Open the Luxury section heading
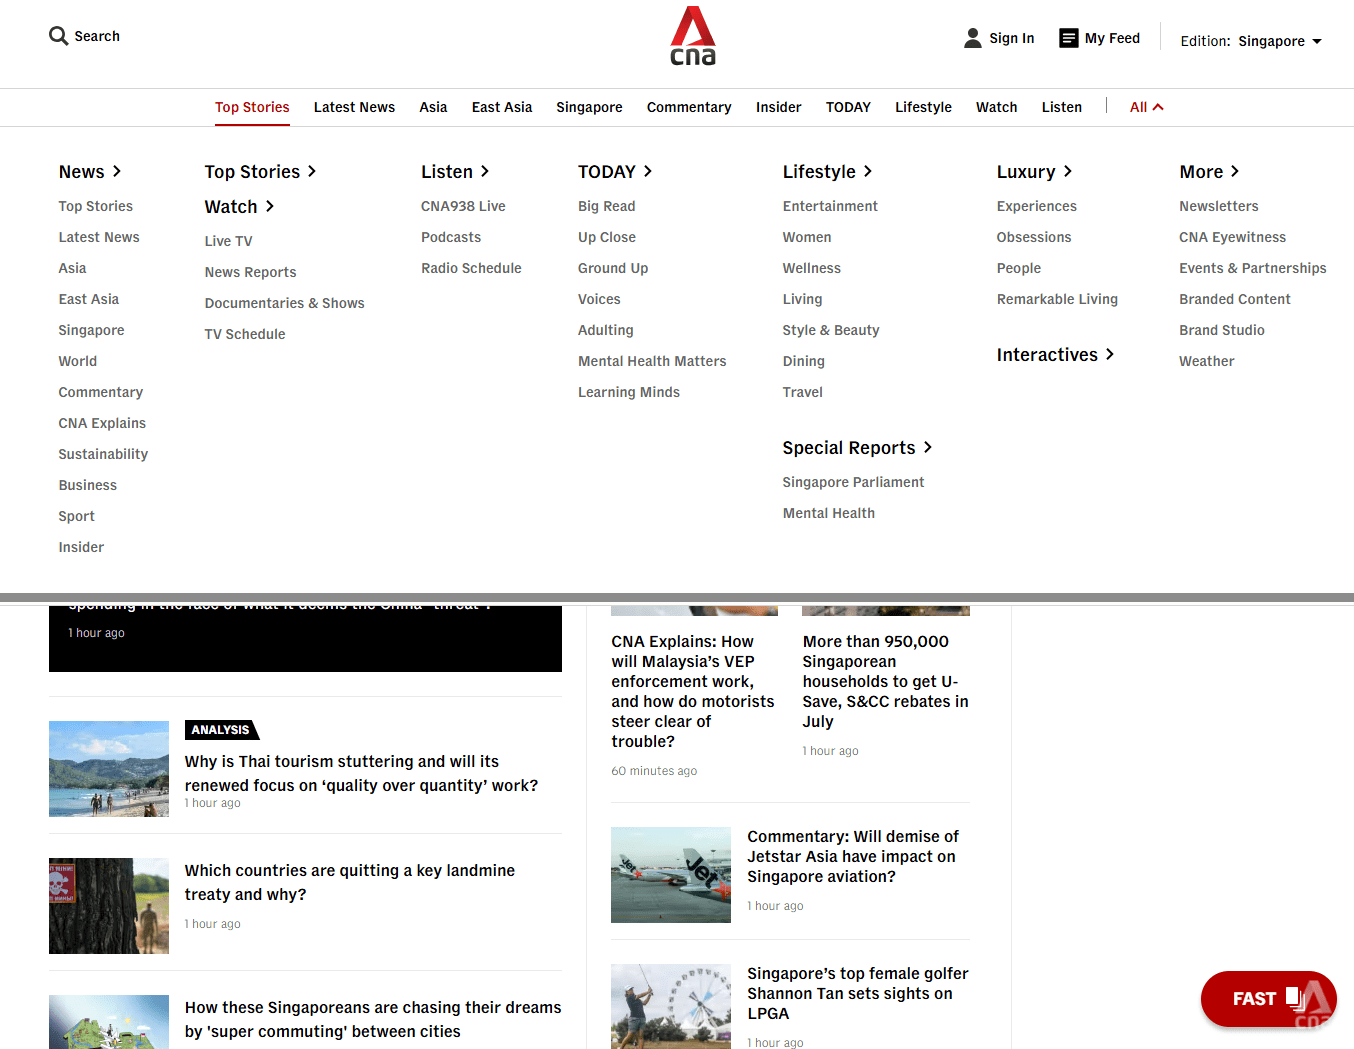This screenshot has width=1354, height=1049. click(1034, 172)
